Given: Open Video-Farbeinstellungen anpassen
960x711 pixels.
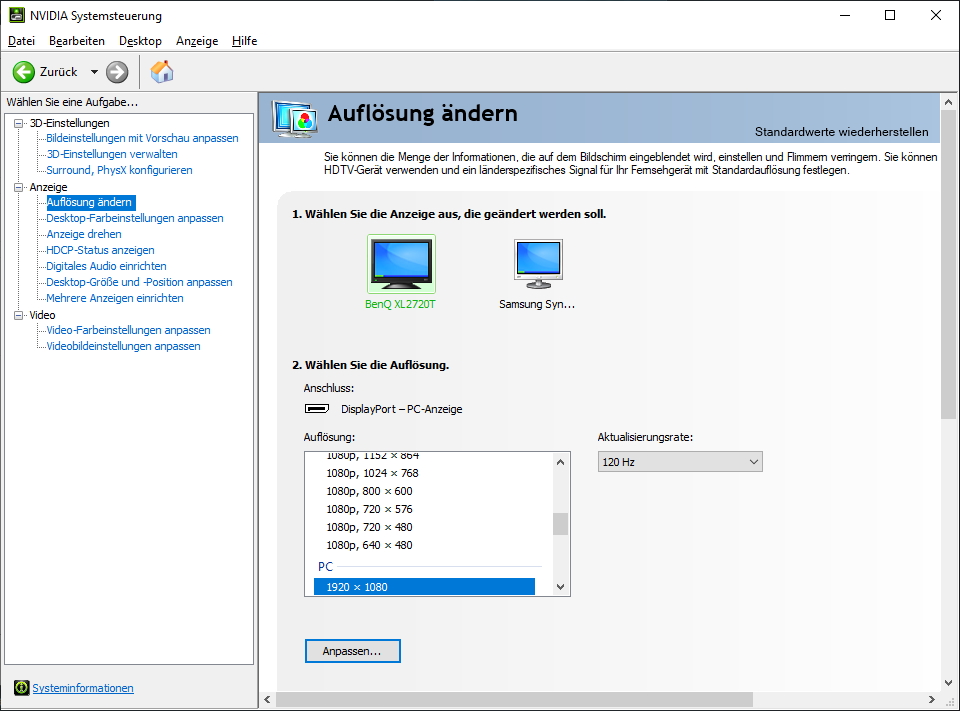Looking at the screenshot, I should point(129,330).
